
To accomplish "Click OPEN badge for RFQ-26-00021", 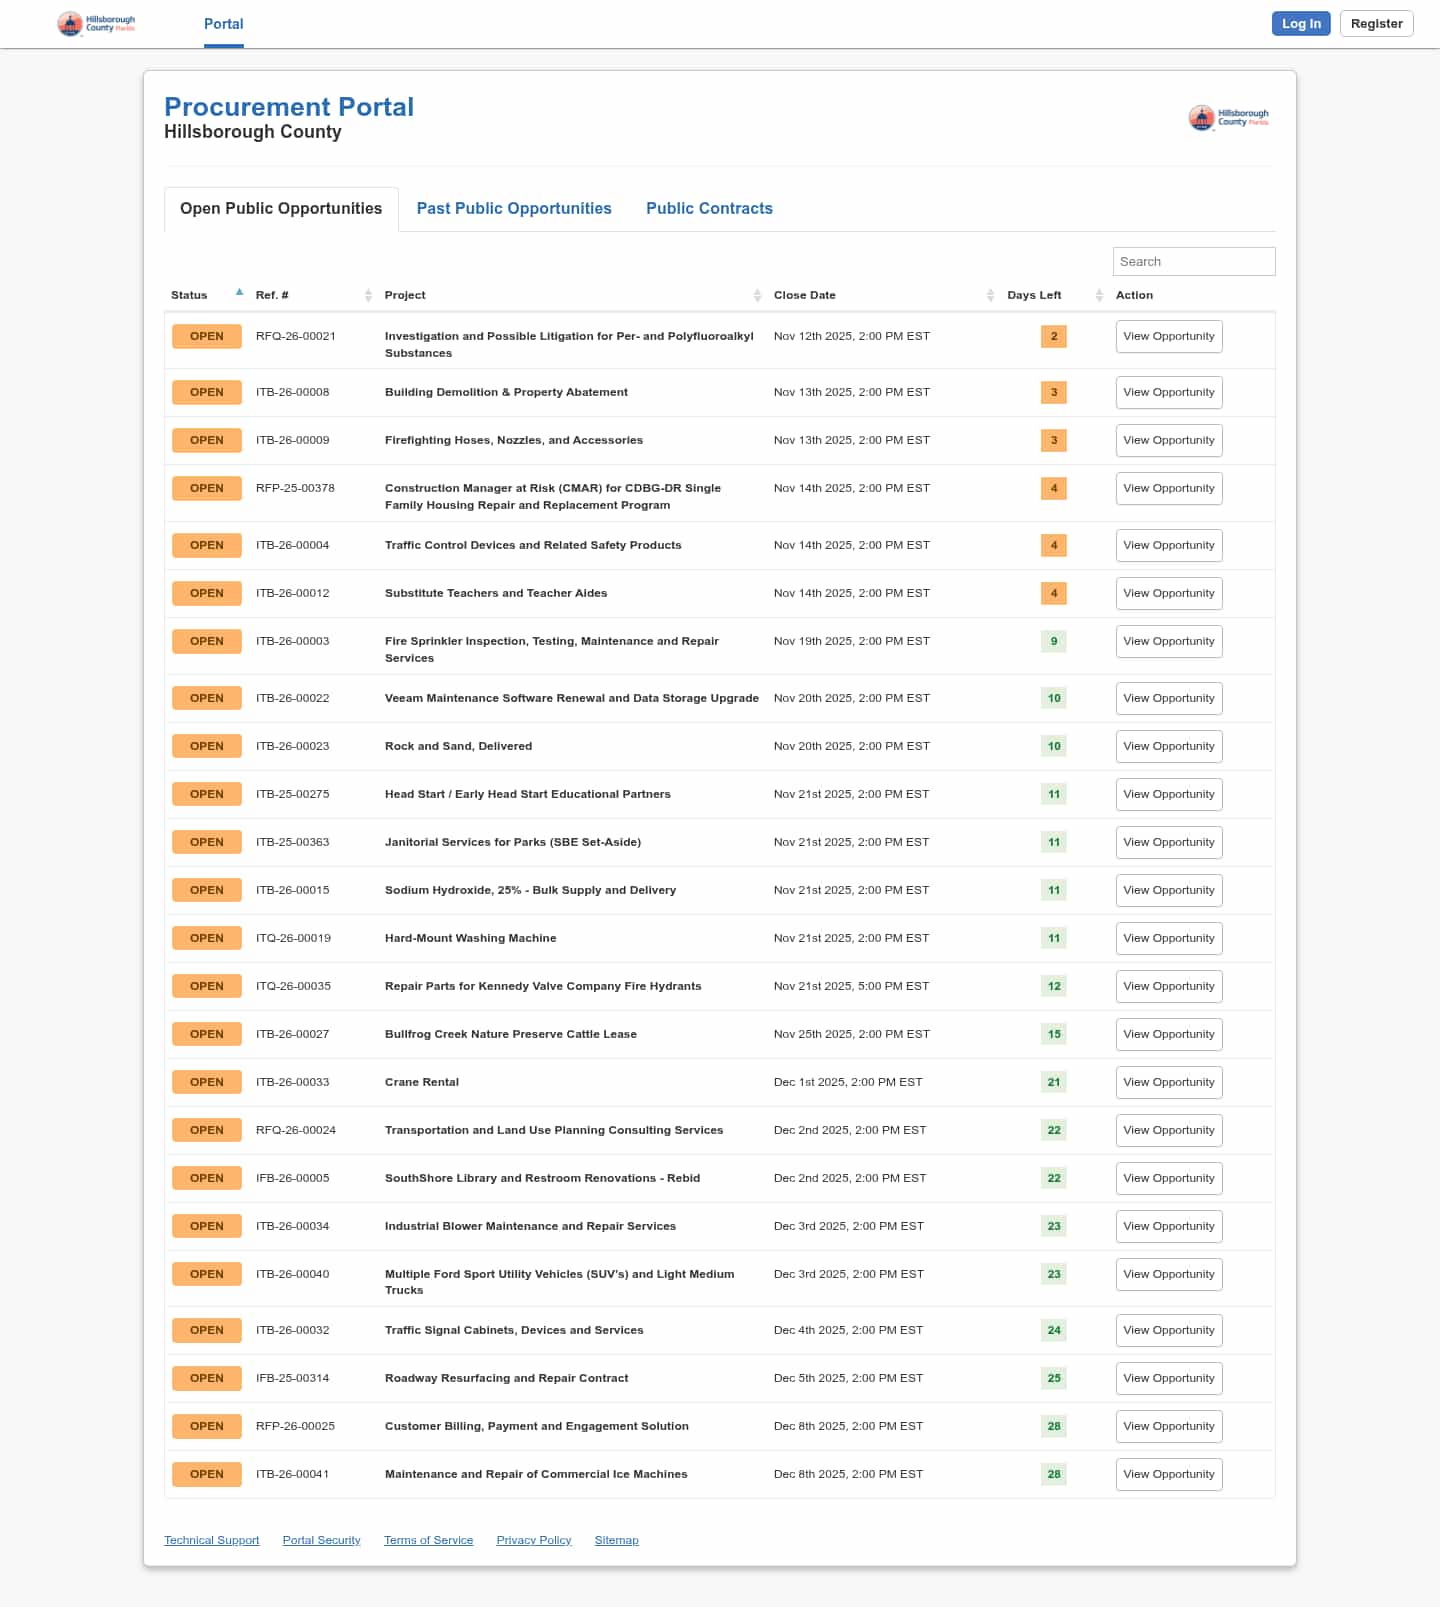I will coord(207,336).
